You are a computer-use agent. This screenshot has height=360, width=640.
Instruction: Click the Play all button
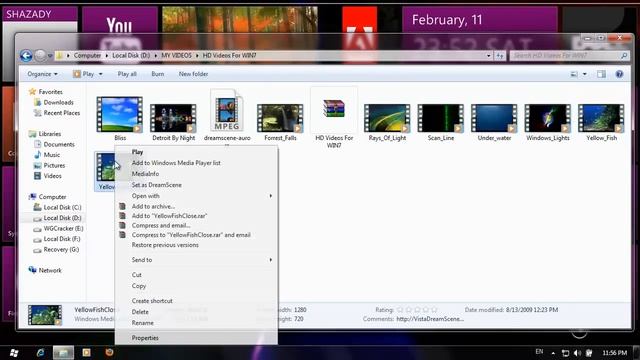[x=127, y=74]
